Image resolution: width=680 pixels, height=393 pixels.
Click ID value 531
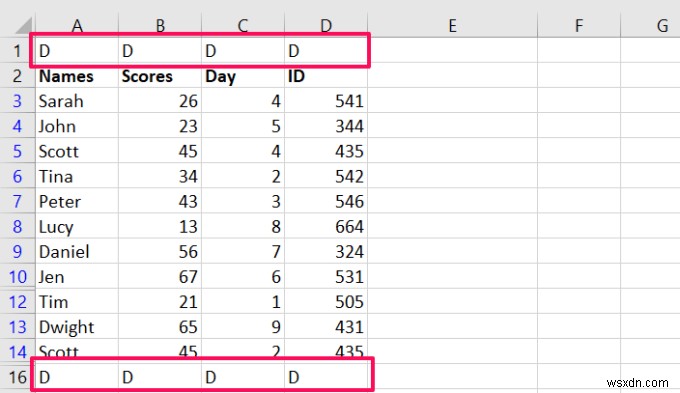point(326,277)
